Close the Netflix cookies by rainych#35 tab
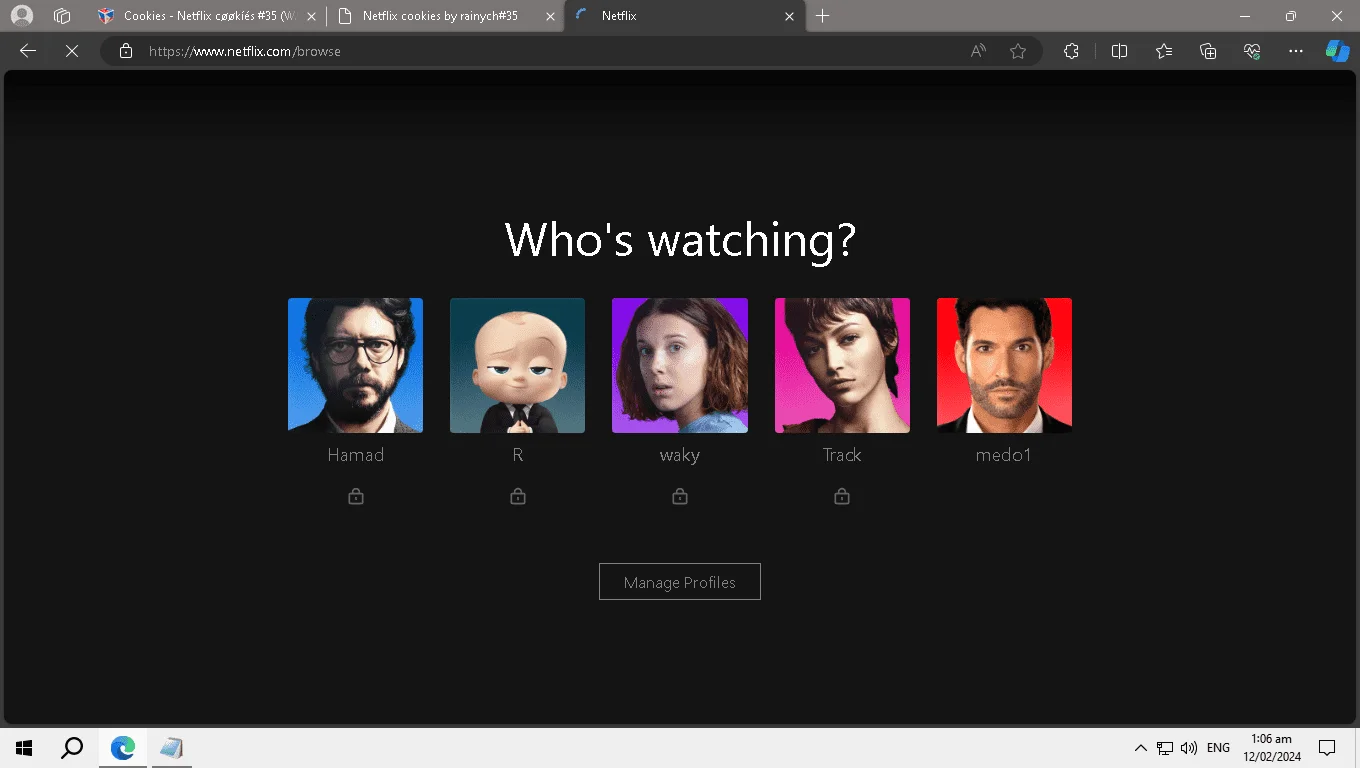This screenshot has height=768, width=1360. pyautogui.click(x=550, y=16)
